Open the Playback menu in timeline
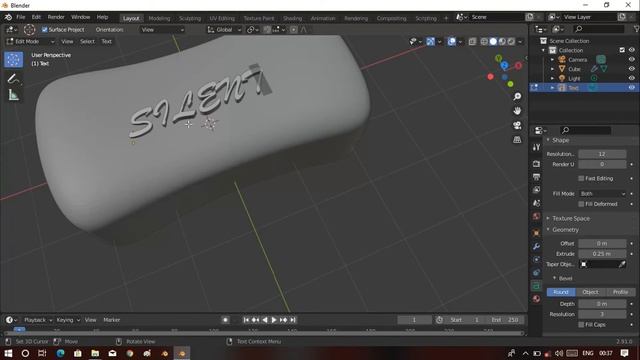Image resolution: width=640 pixels, height=360 pixels. 38,320
